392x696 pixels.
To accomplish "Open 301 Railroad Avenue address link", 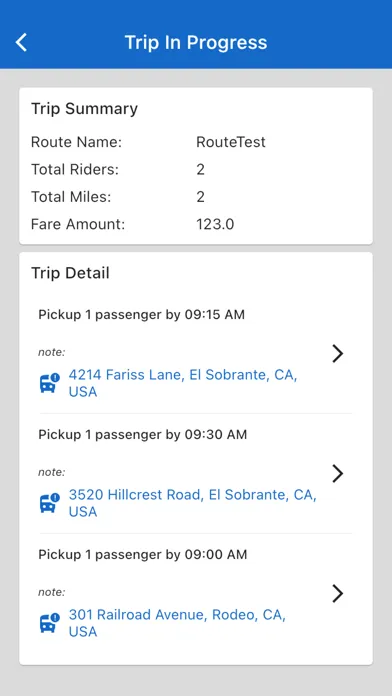I will (x=177, y=623).
